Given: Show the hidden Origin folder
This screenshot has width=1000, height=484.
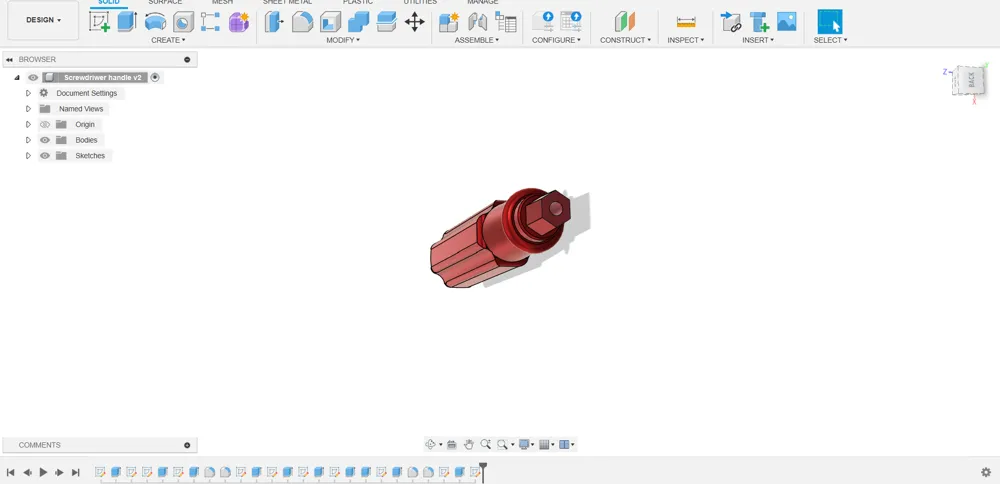Looking at the screenshot, I should (x=45, y=124).
